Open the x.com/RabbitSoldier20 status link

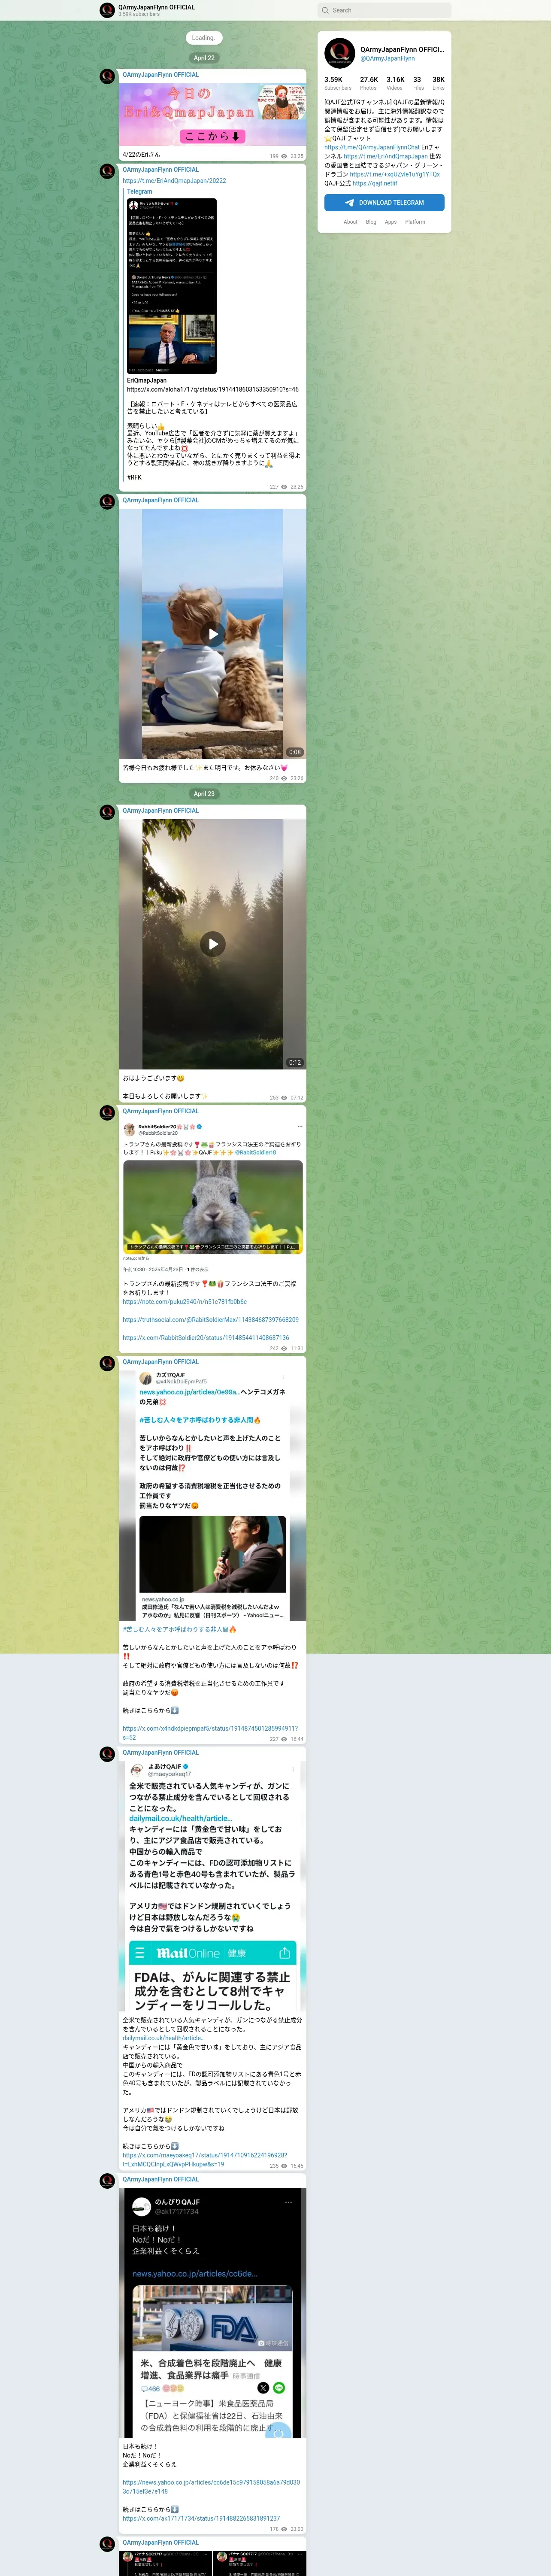(x=206, y=1337)
